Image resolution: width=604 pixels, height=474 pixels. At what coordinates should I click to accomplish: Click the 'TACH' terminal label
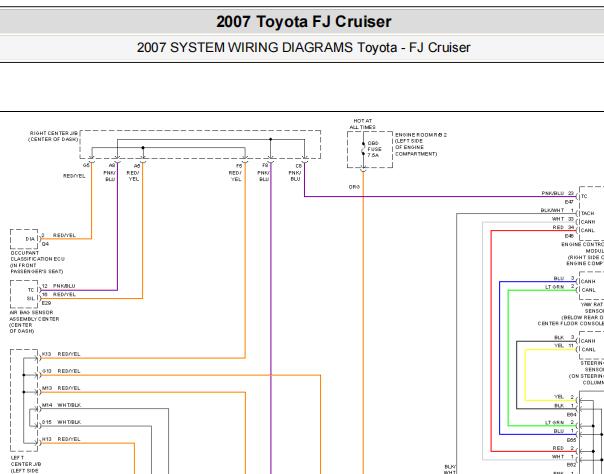[587, 213]
